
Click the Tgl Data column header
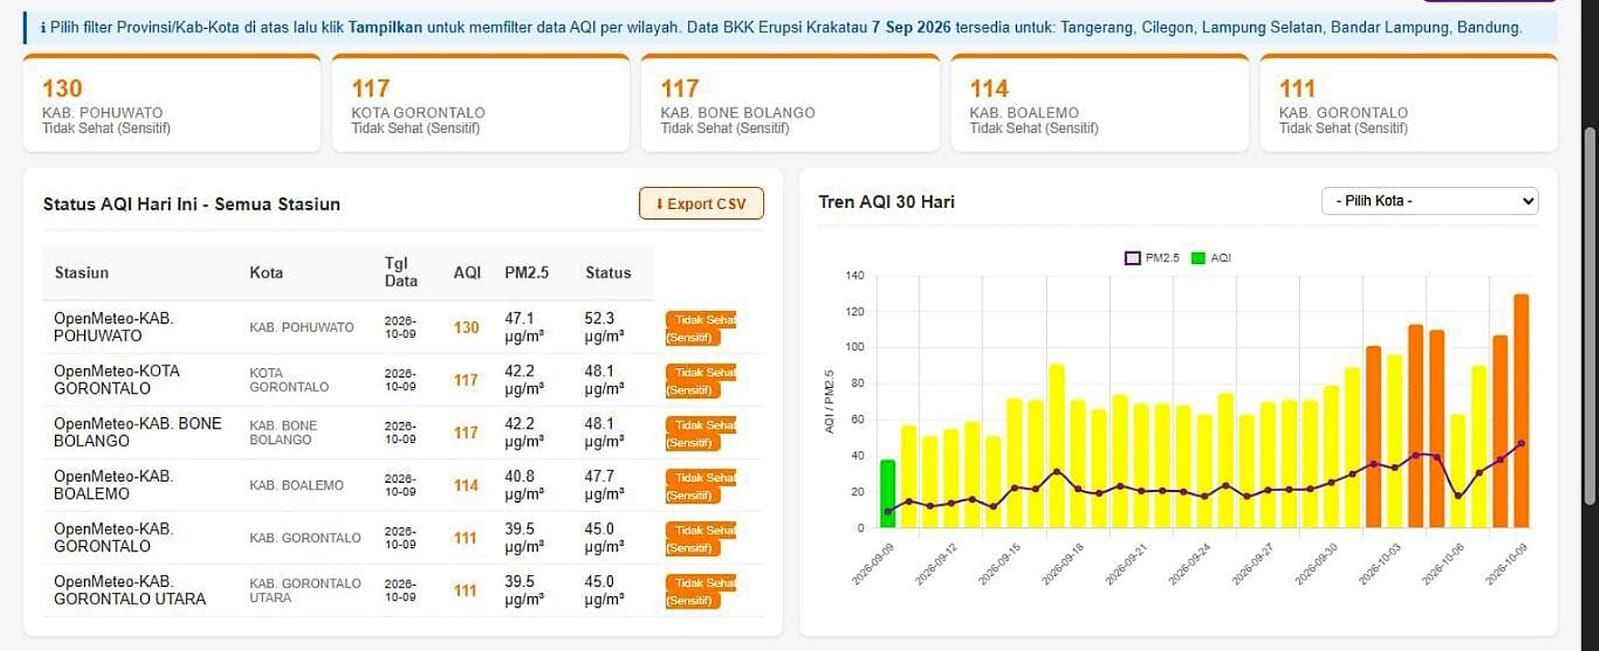pyautogui.click(x=401, y=272)
